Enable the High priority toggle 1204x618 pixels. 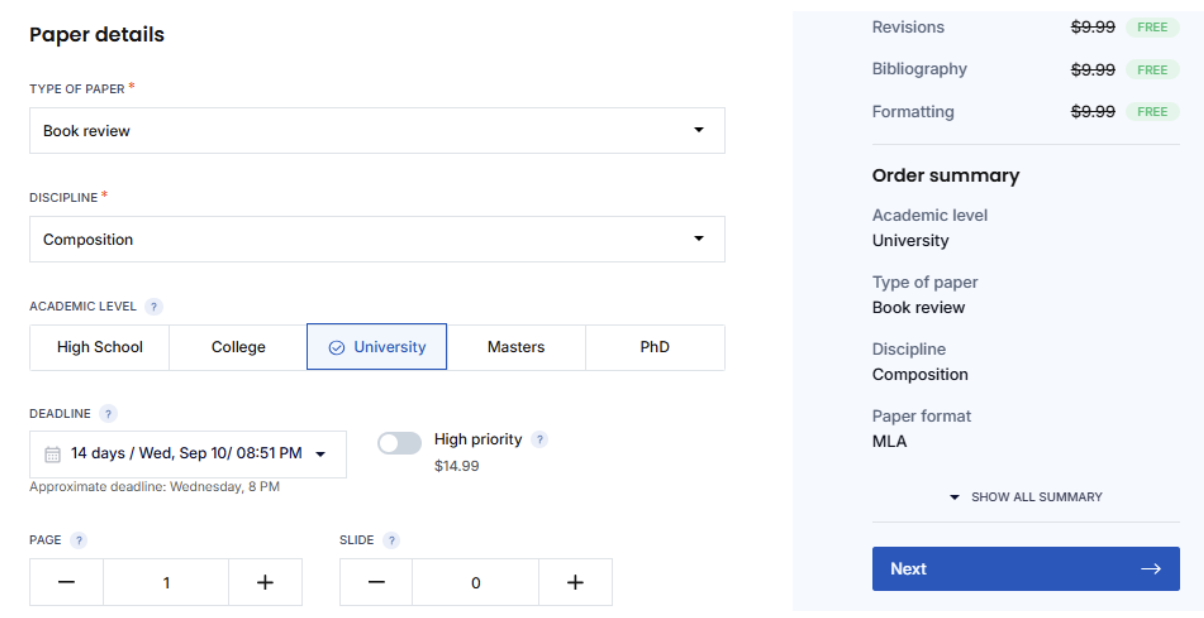click(401, 440)
